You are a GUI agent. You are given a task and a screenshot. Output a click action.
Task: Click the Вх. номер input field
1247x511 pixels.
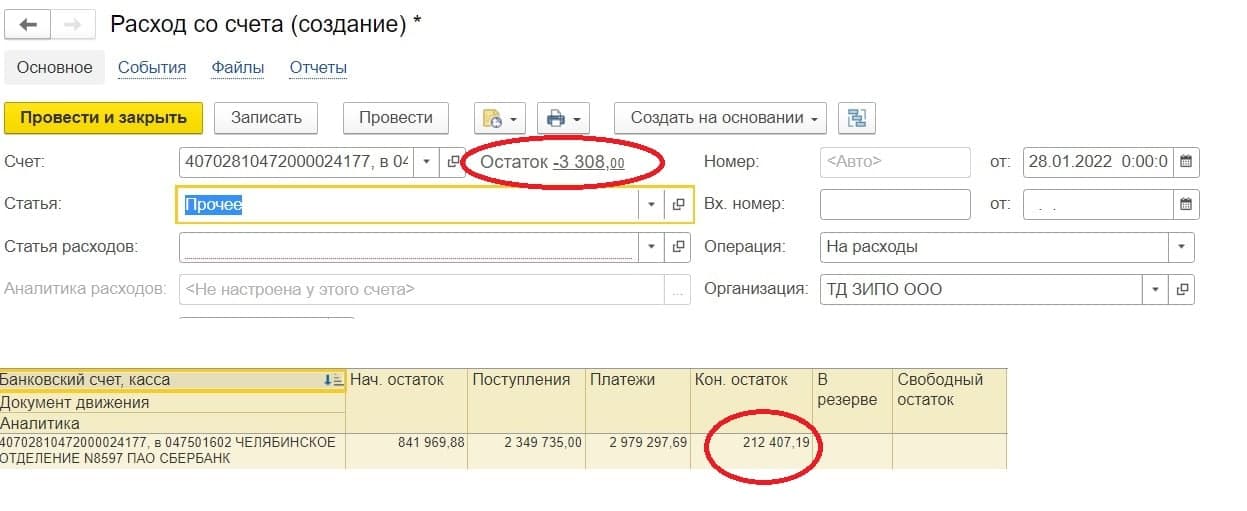[x=894, y=204]
